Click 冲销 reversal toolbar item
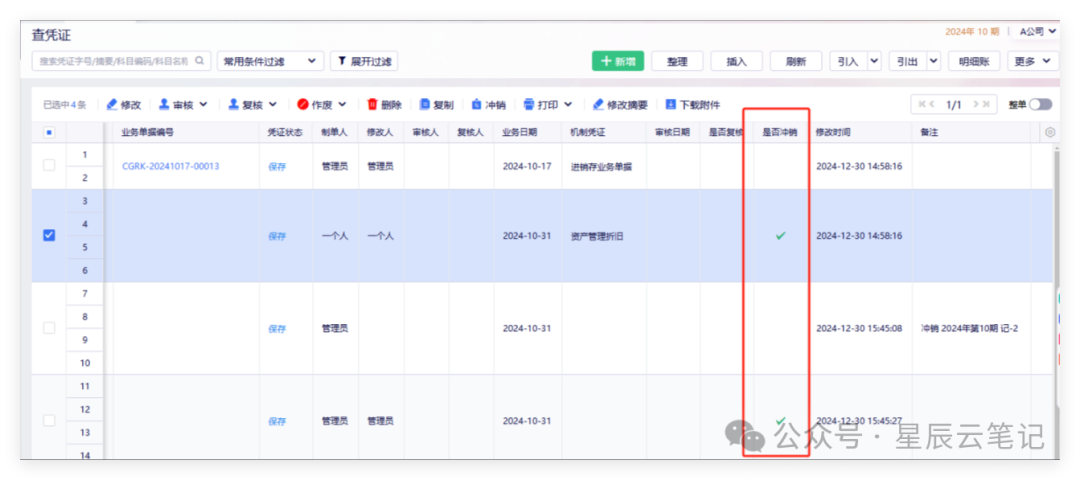 [489, 105]
